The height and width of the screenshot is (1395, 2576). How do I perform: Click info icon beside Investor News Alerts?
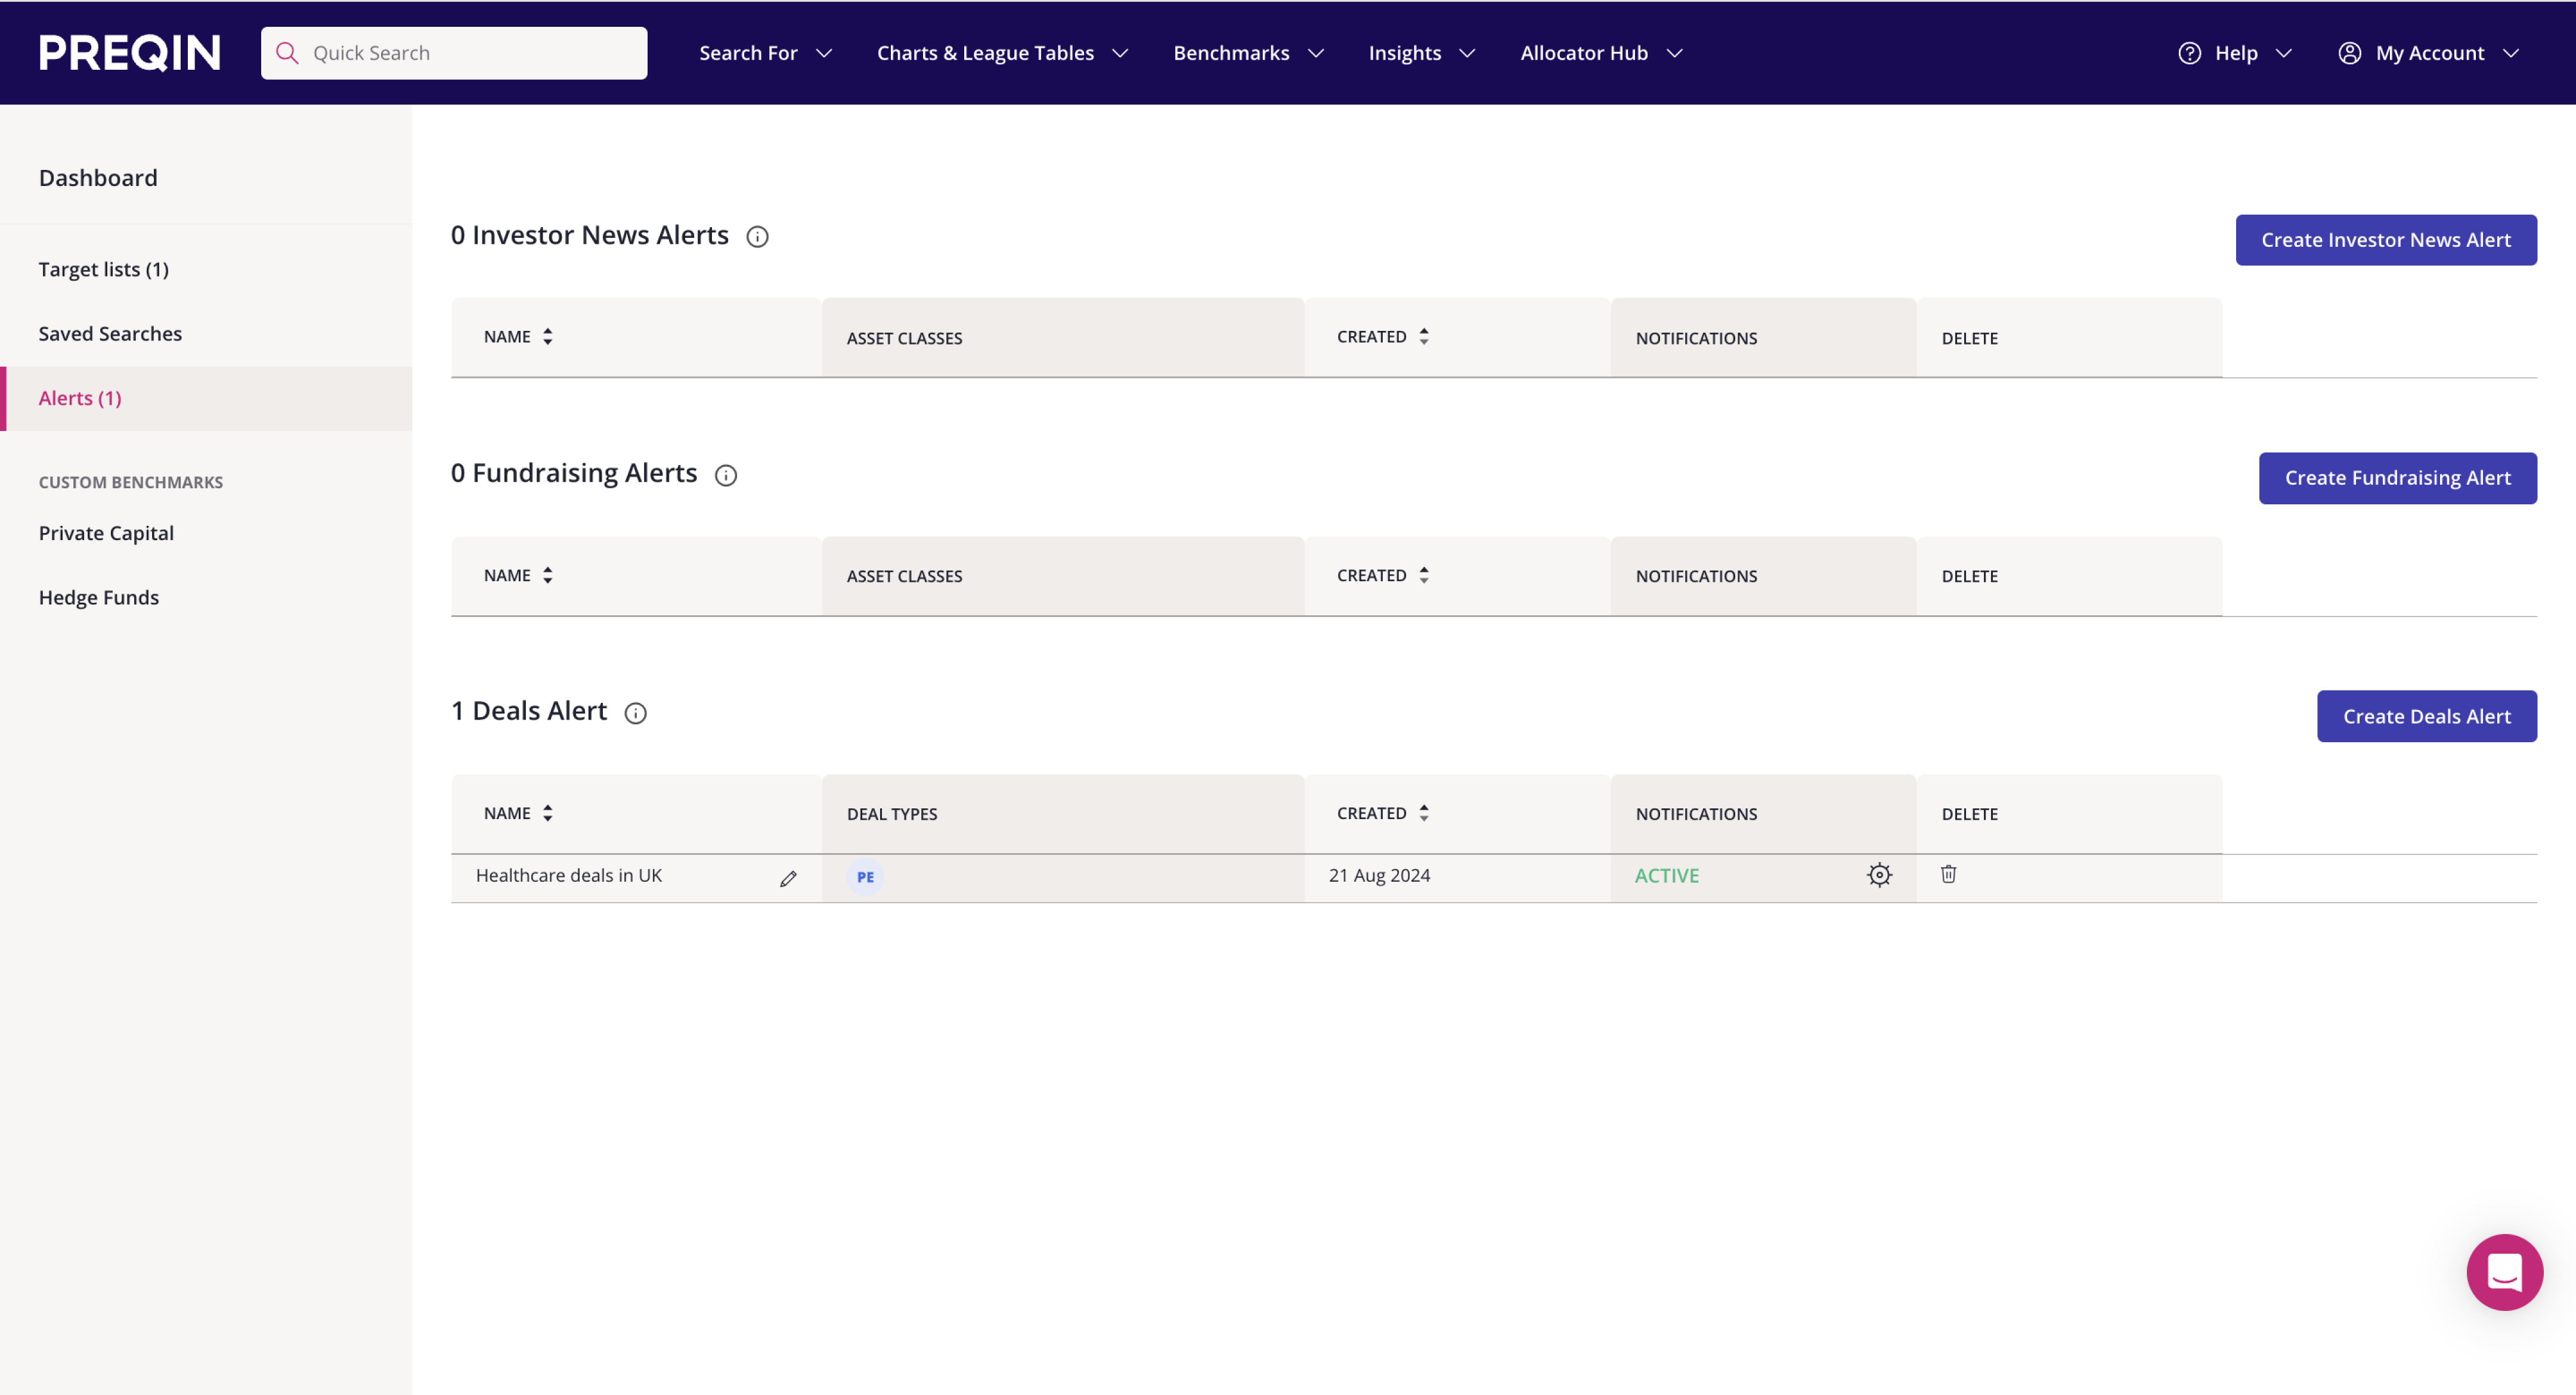point(757,237)
